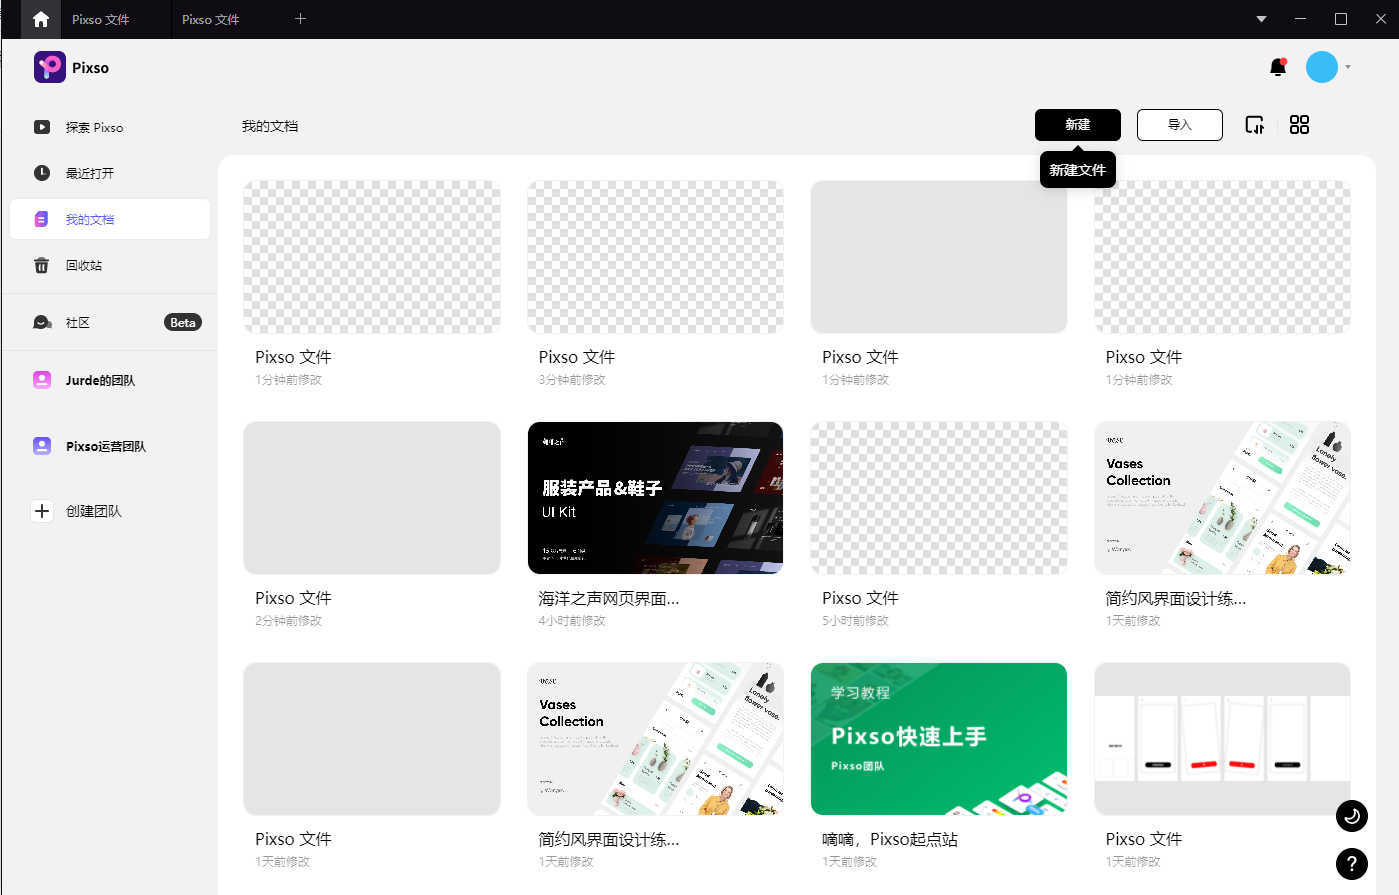Click the 新建 button
Screen dimensions: 1399x895
pyautogui.click(x=1078, y=125)
